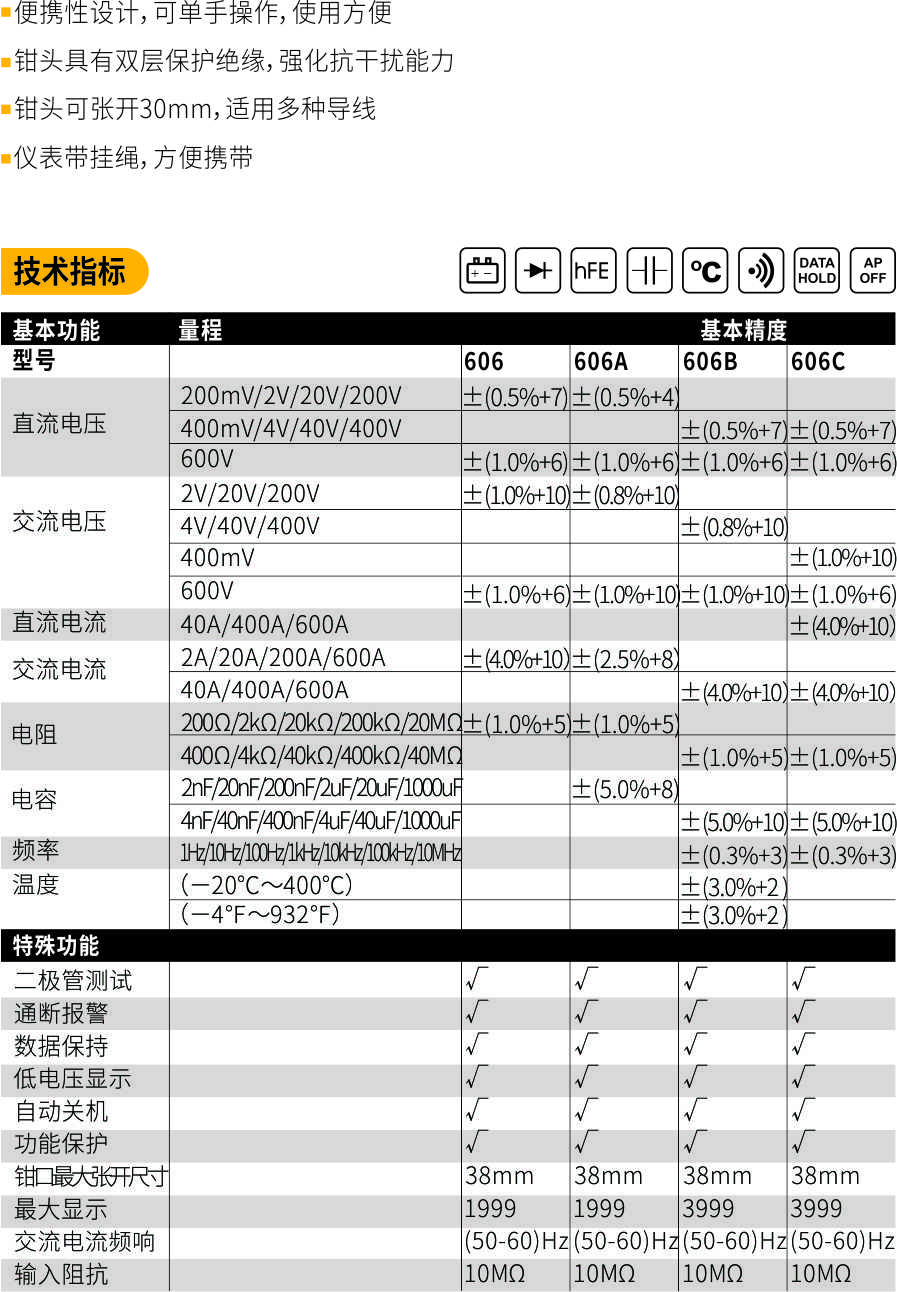Image resolution: width=897 pixels, height=1292 pixels.
Task: Click the 基本精度 header label
Action: (743, 330)
